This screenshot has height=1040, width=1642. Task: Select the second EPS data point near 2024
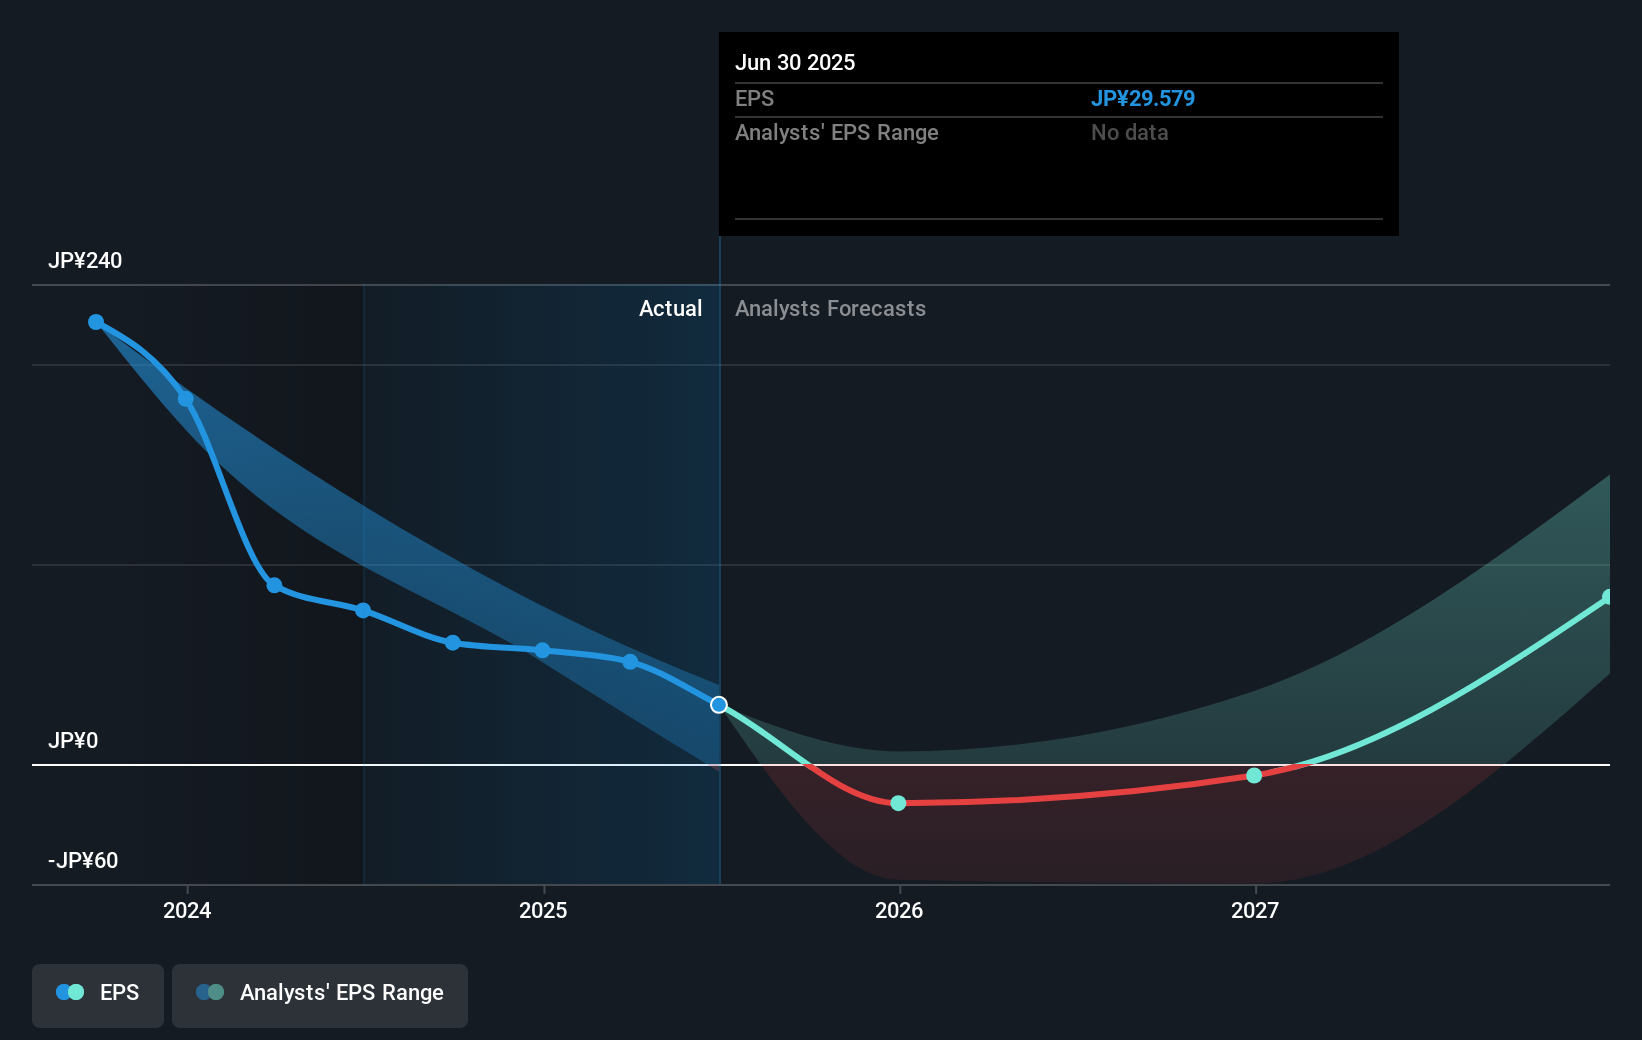[x=186, y=399]
